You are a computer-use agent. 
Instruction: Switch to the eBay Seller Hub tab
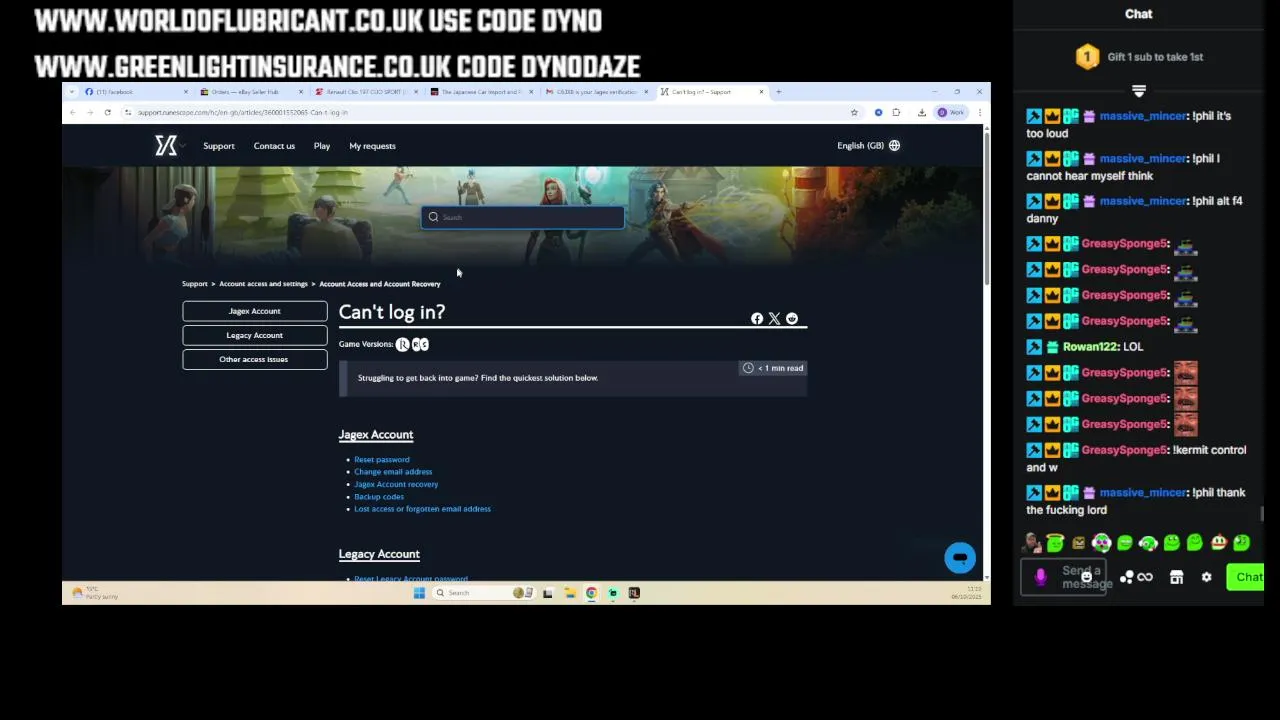point(250,92)
